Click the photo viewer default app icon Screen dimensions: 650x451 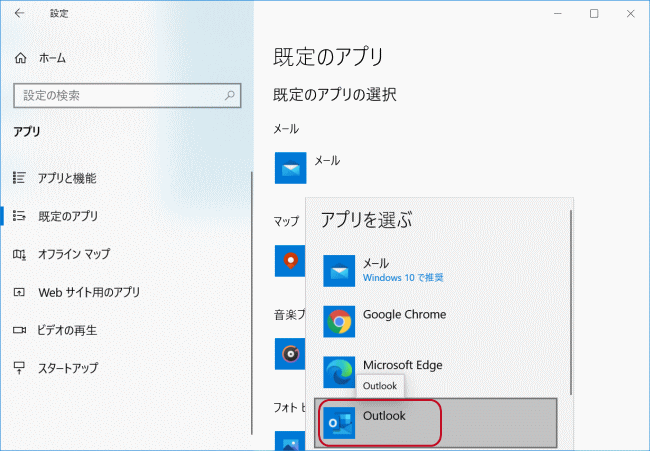point(290,441)
